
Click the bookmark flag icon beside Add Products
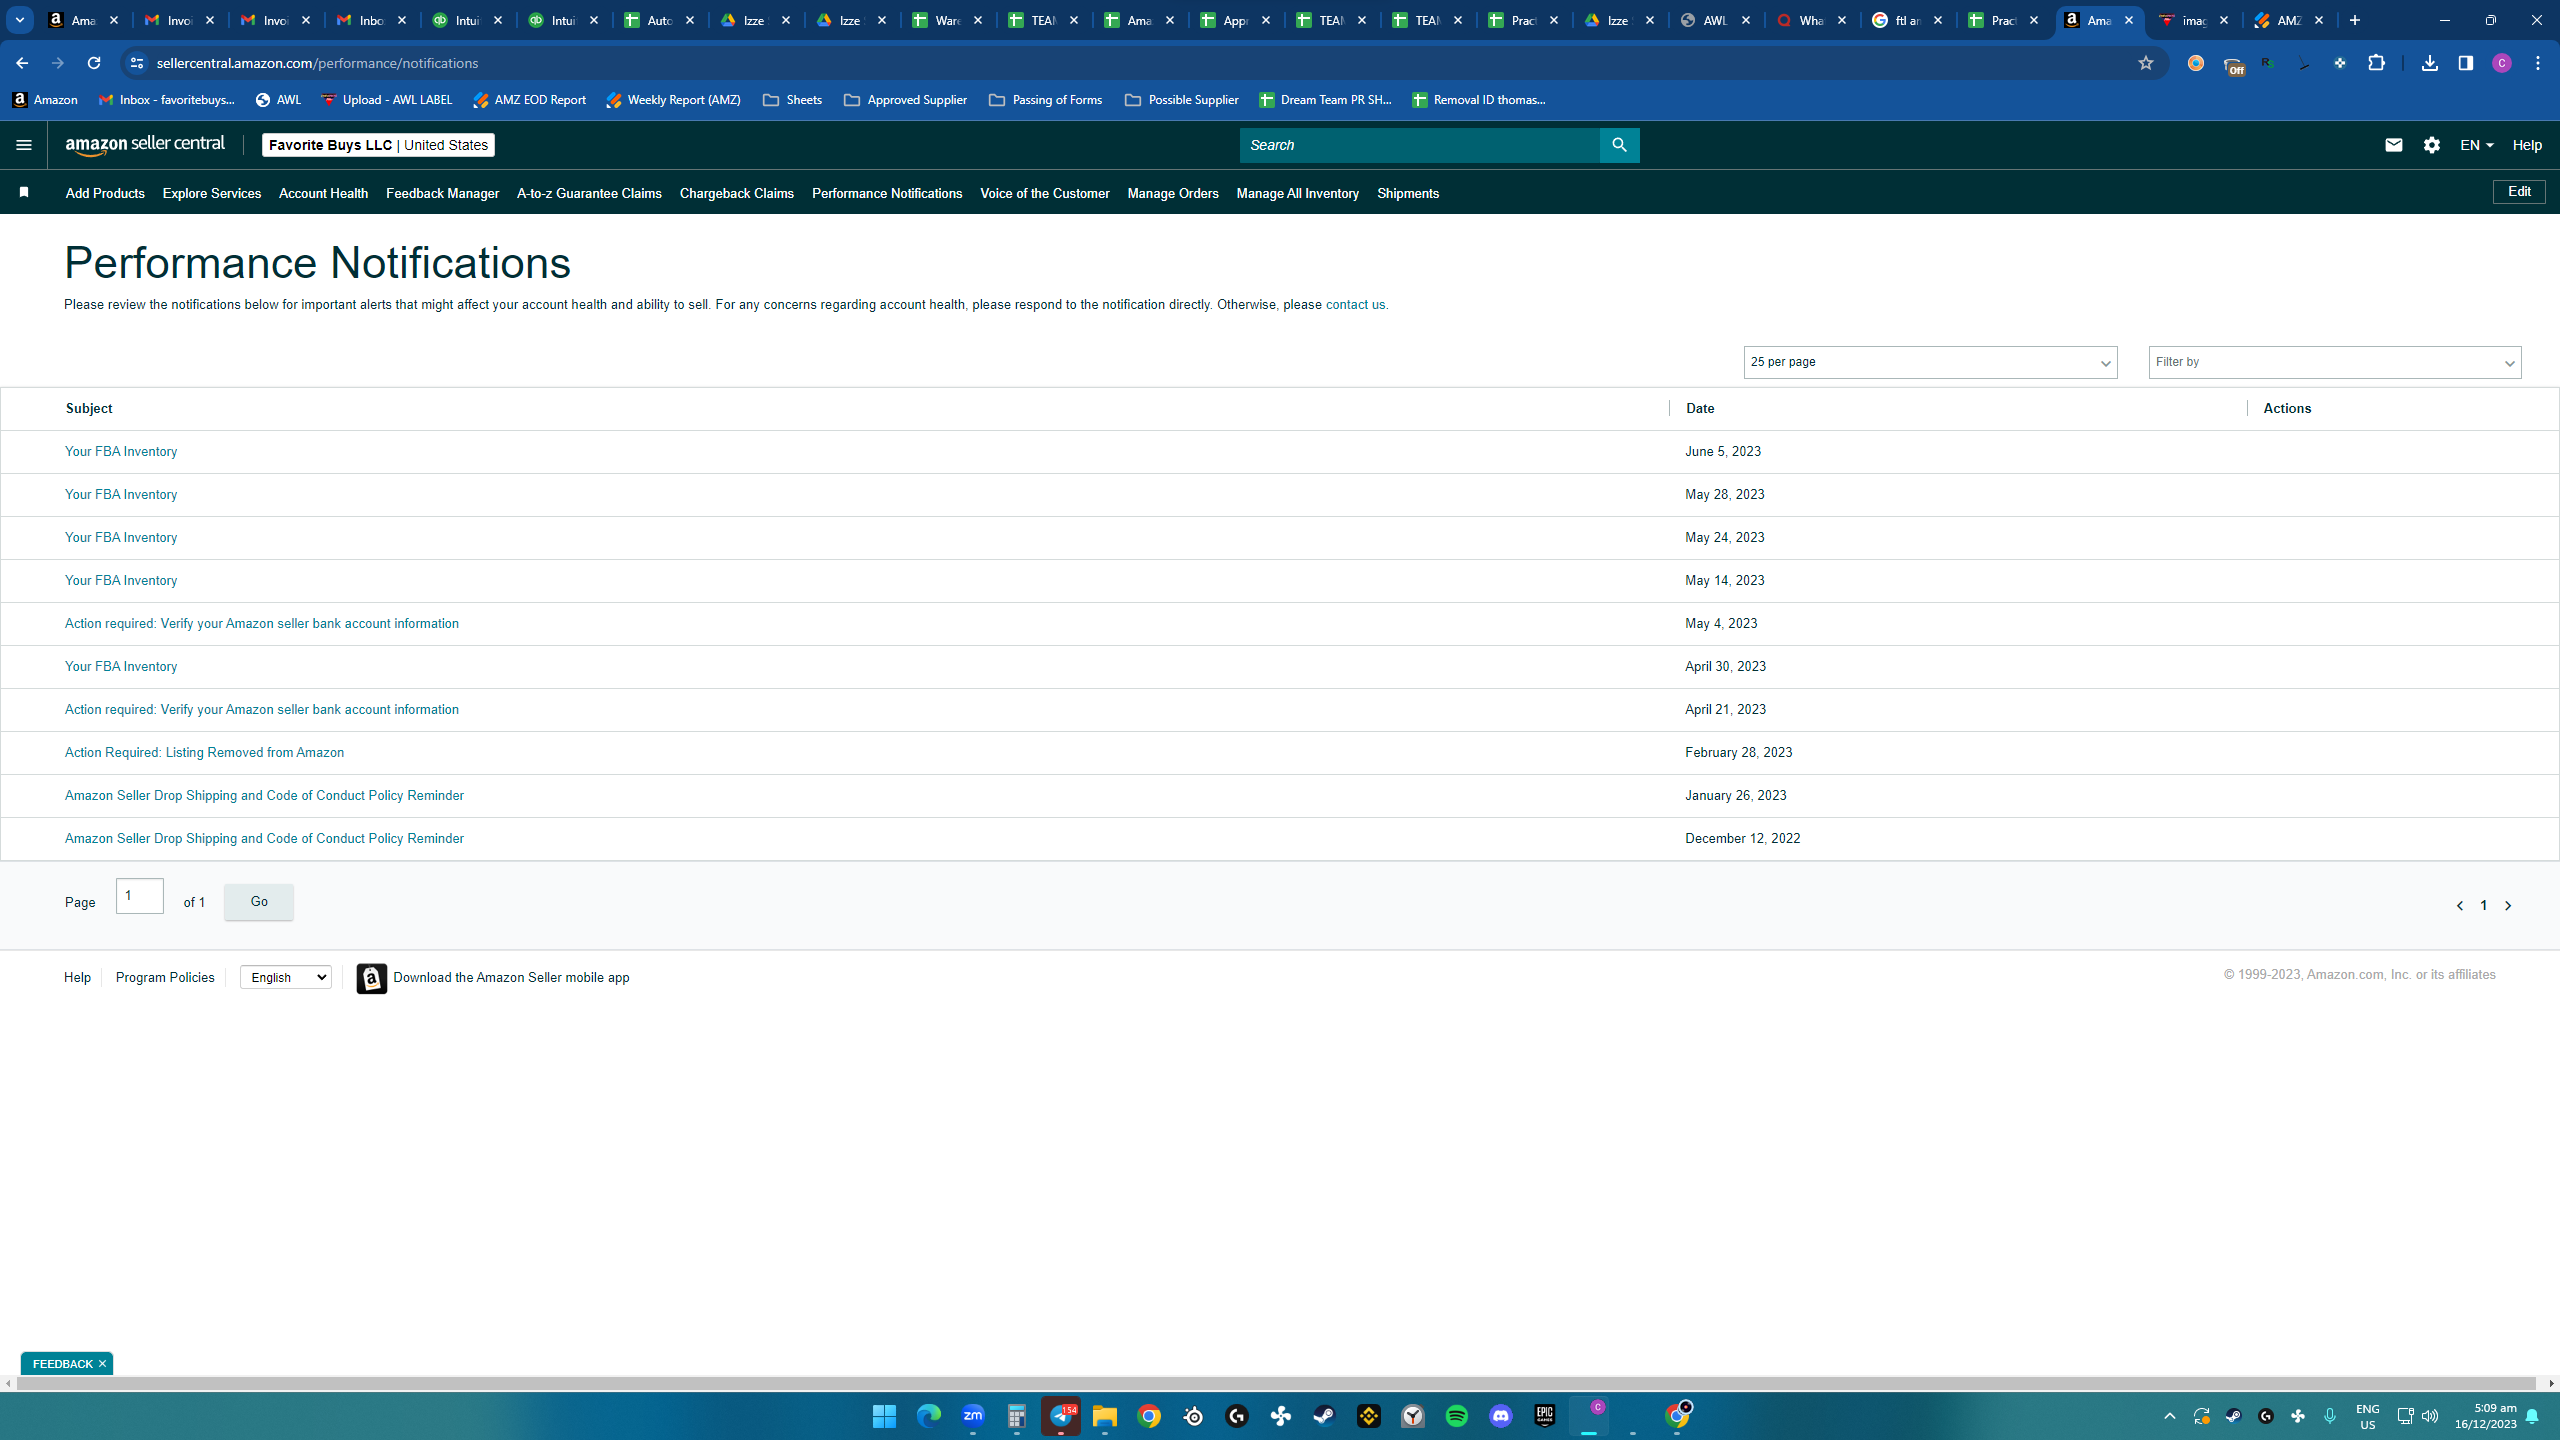point(24,192)
